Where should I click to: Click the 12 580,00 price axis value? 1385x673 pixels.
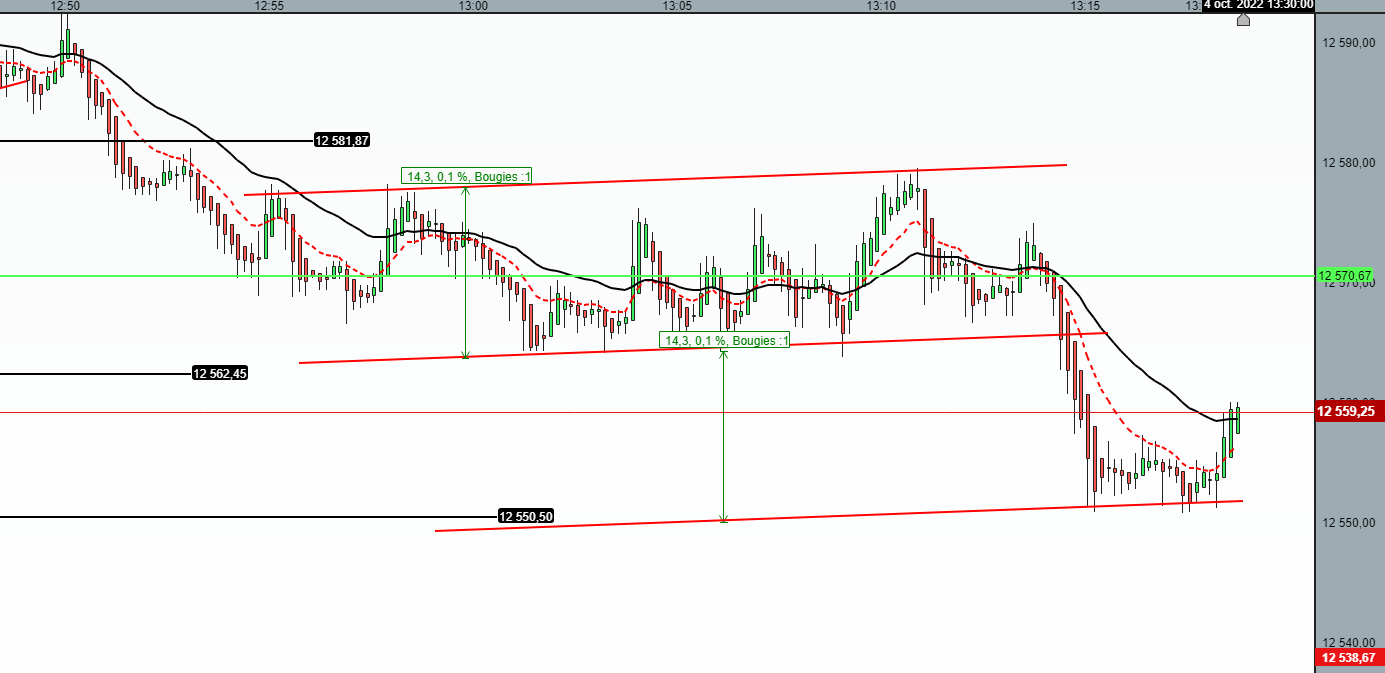(x=1349, y=163)
